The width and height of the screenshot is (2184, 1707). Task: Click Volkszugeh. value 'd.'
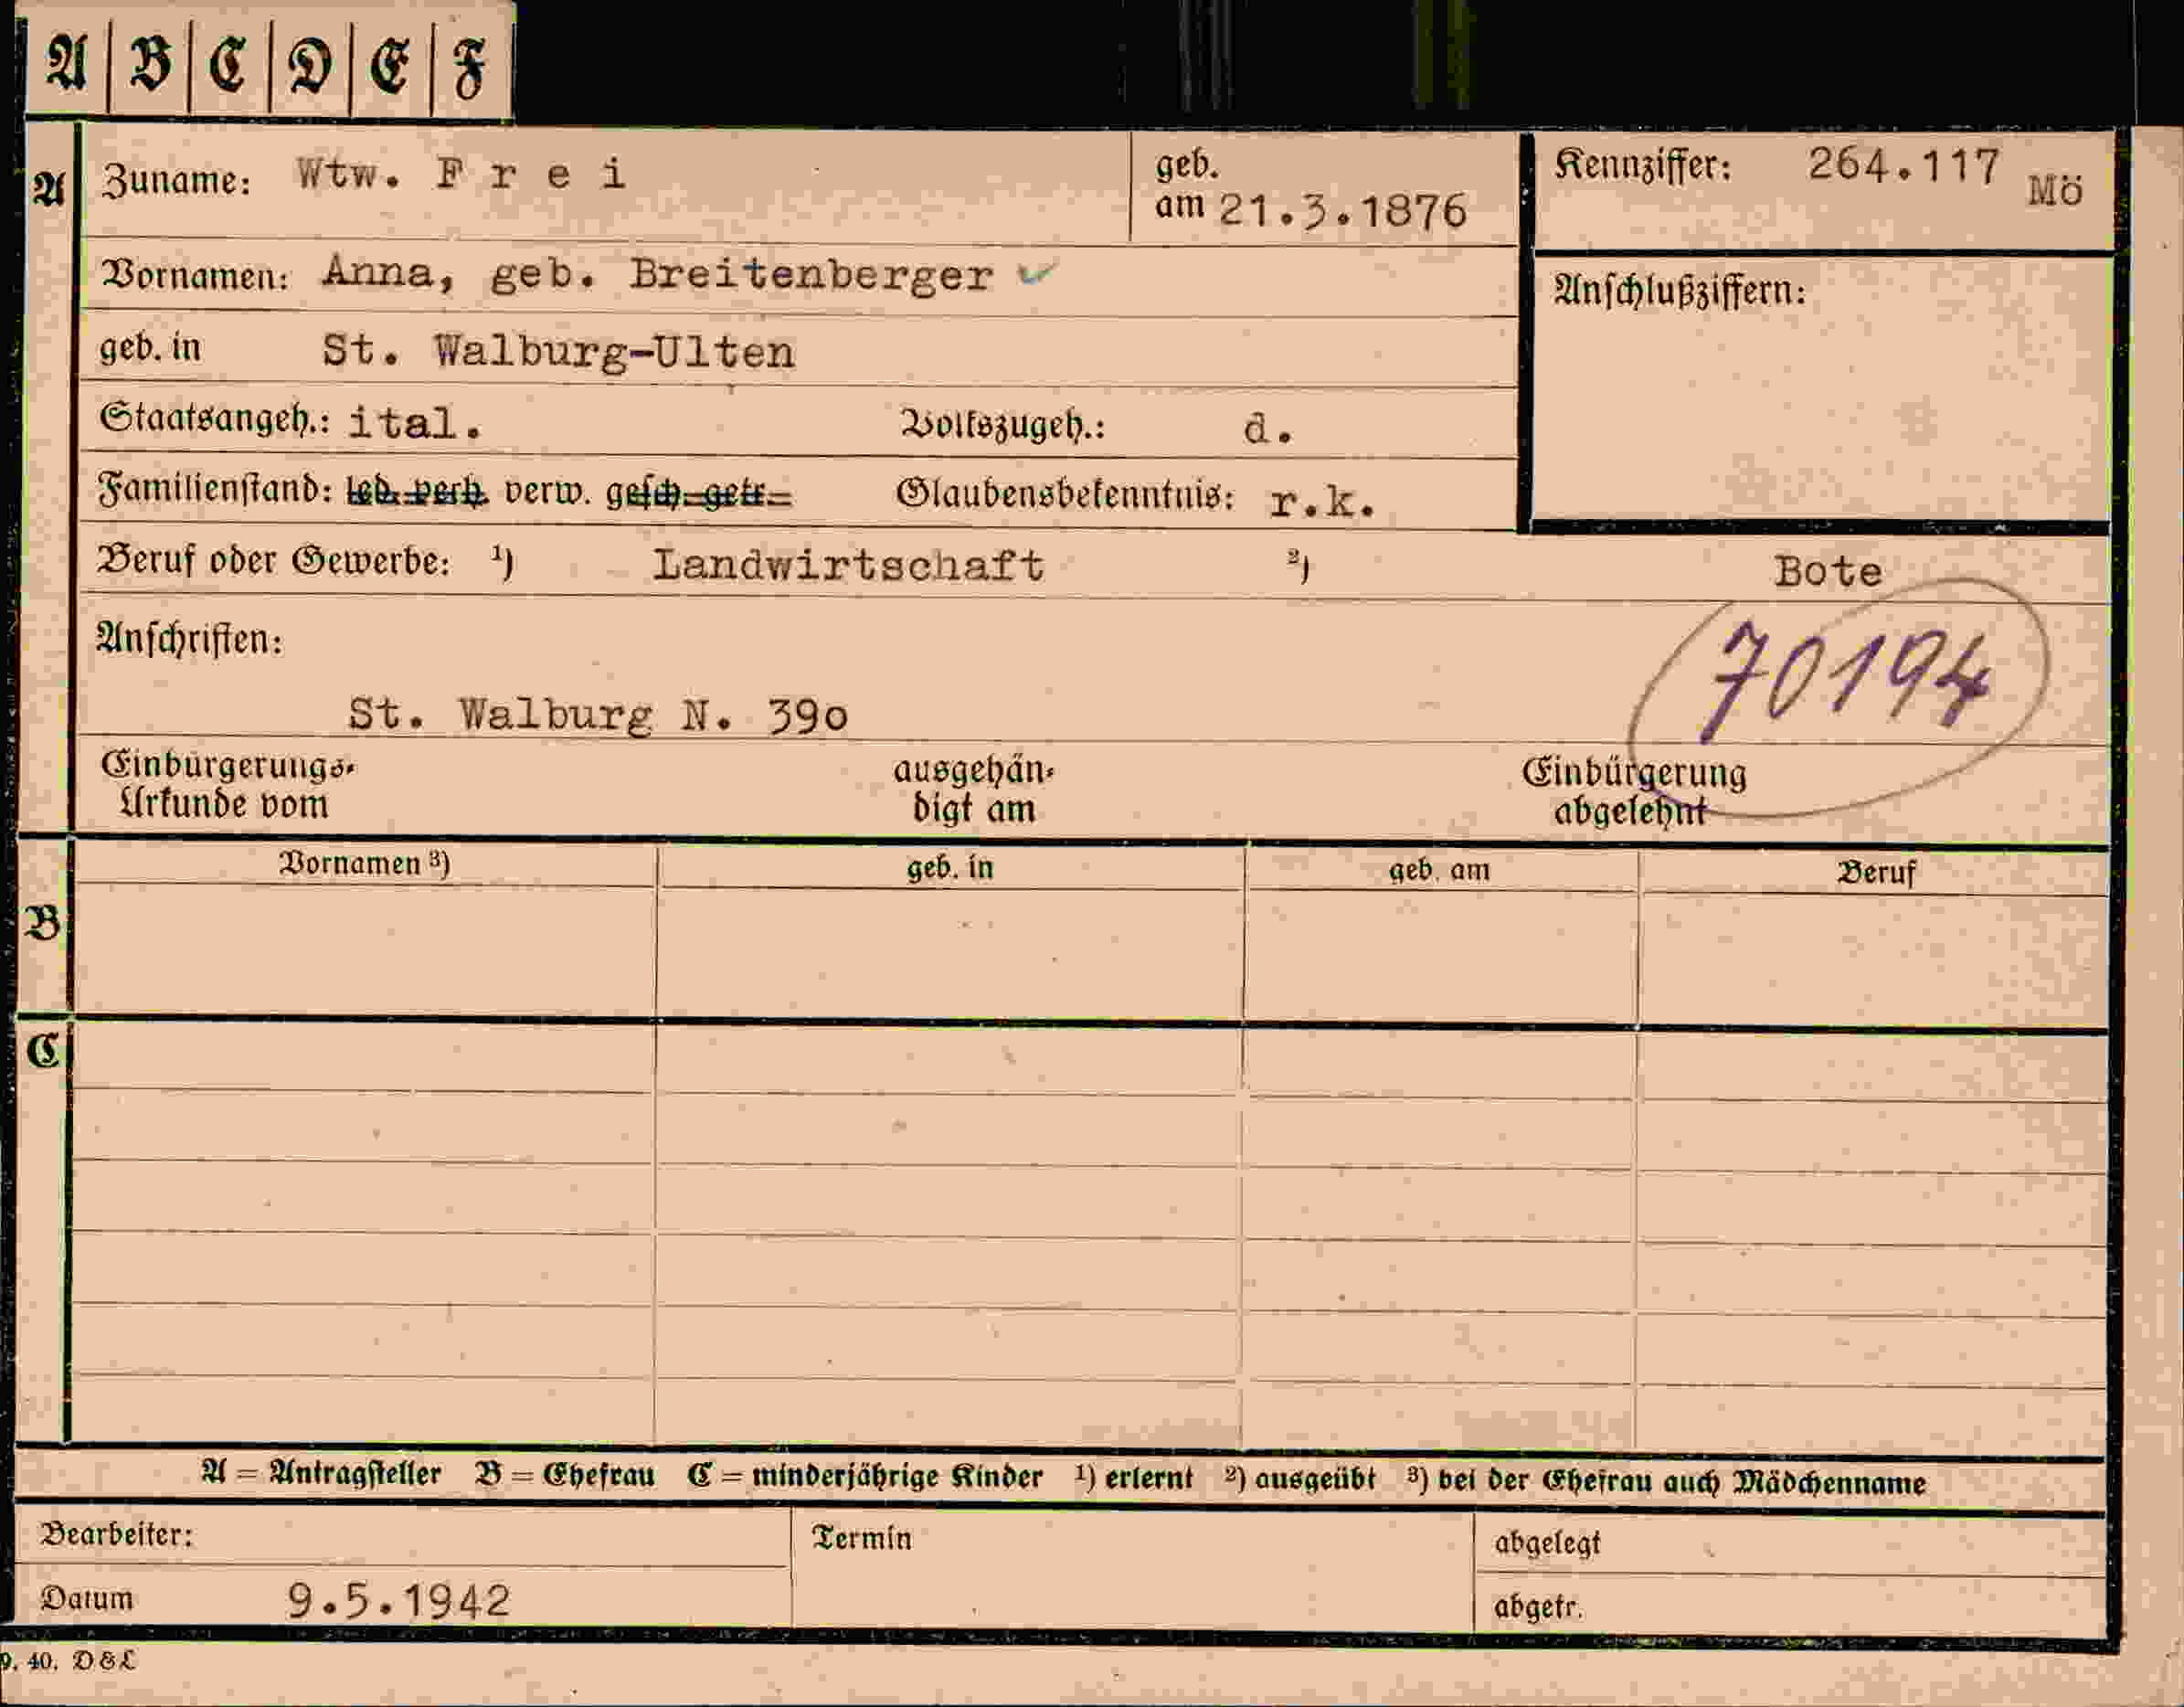point(1269,429)
